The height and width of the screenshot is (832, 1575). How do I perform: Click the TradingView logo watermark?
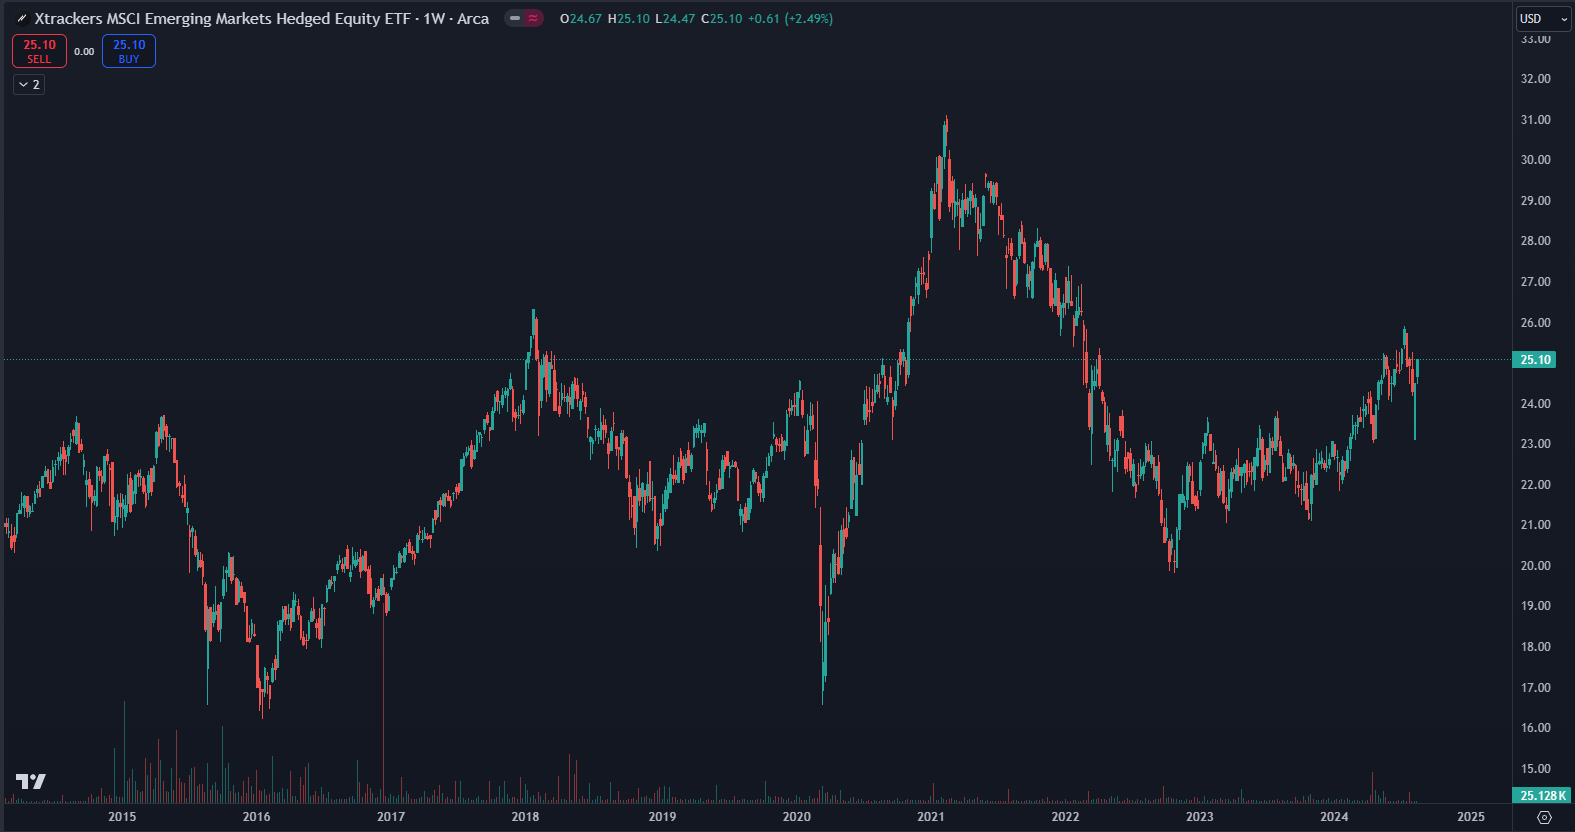click(x=31, y=781)
